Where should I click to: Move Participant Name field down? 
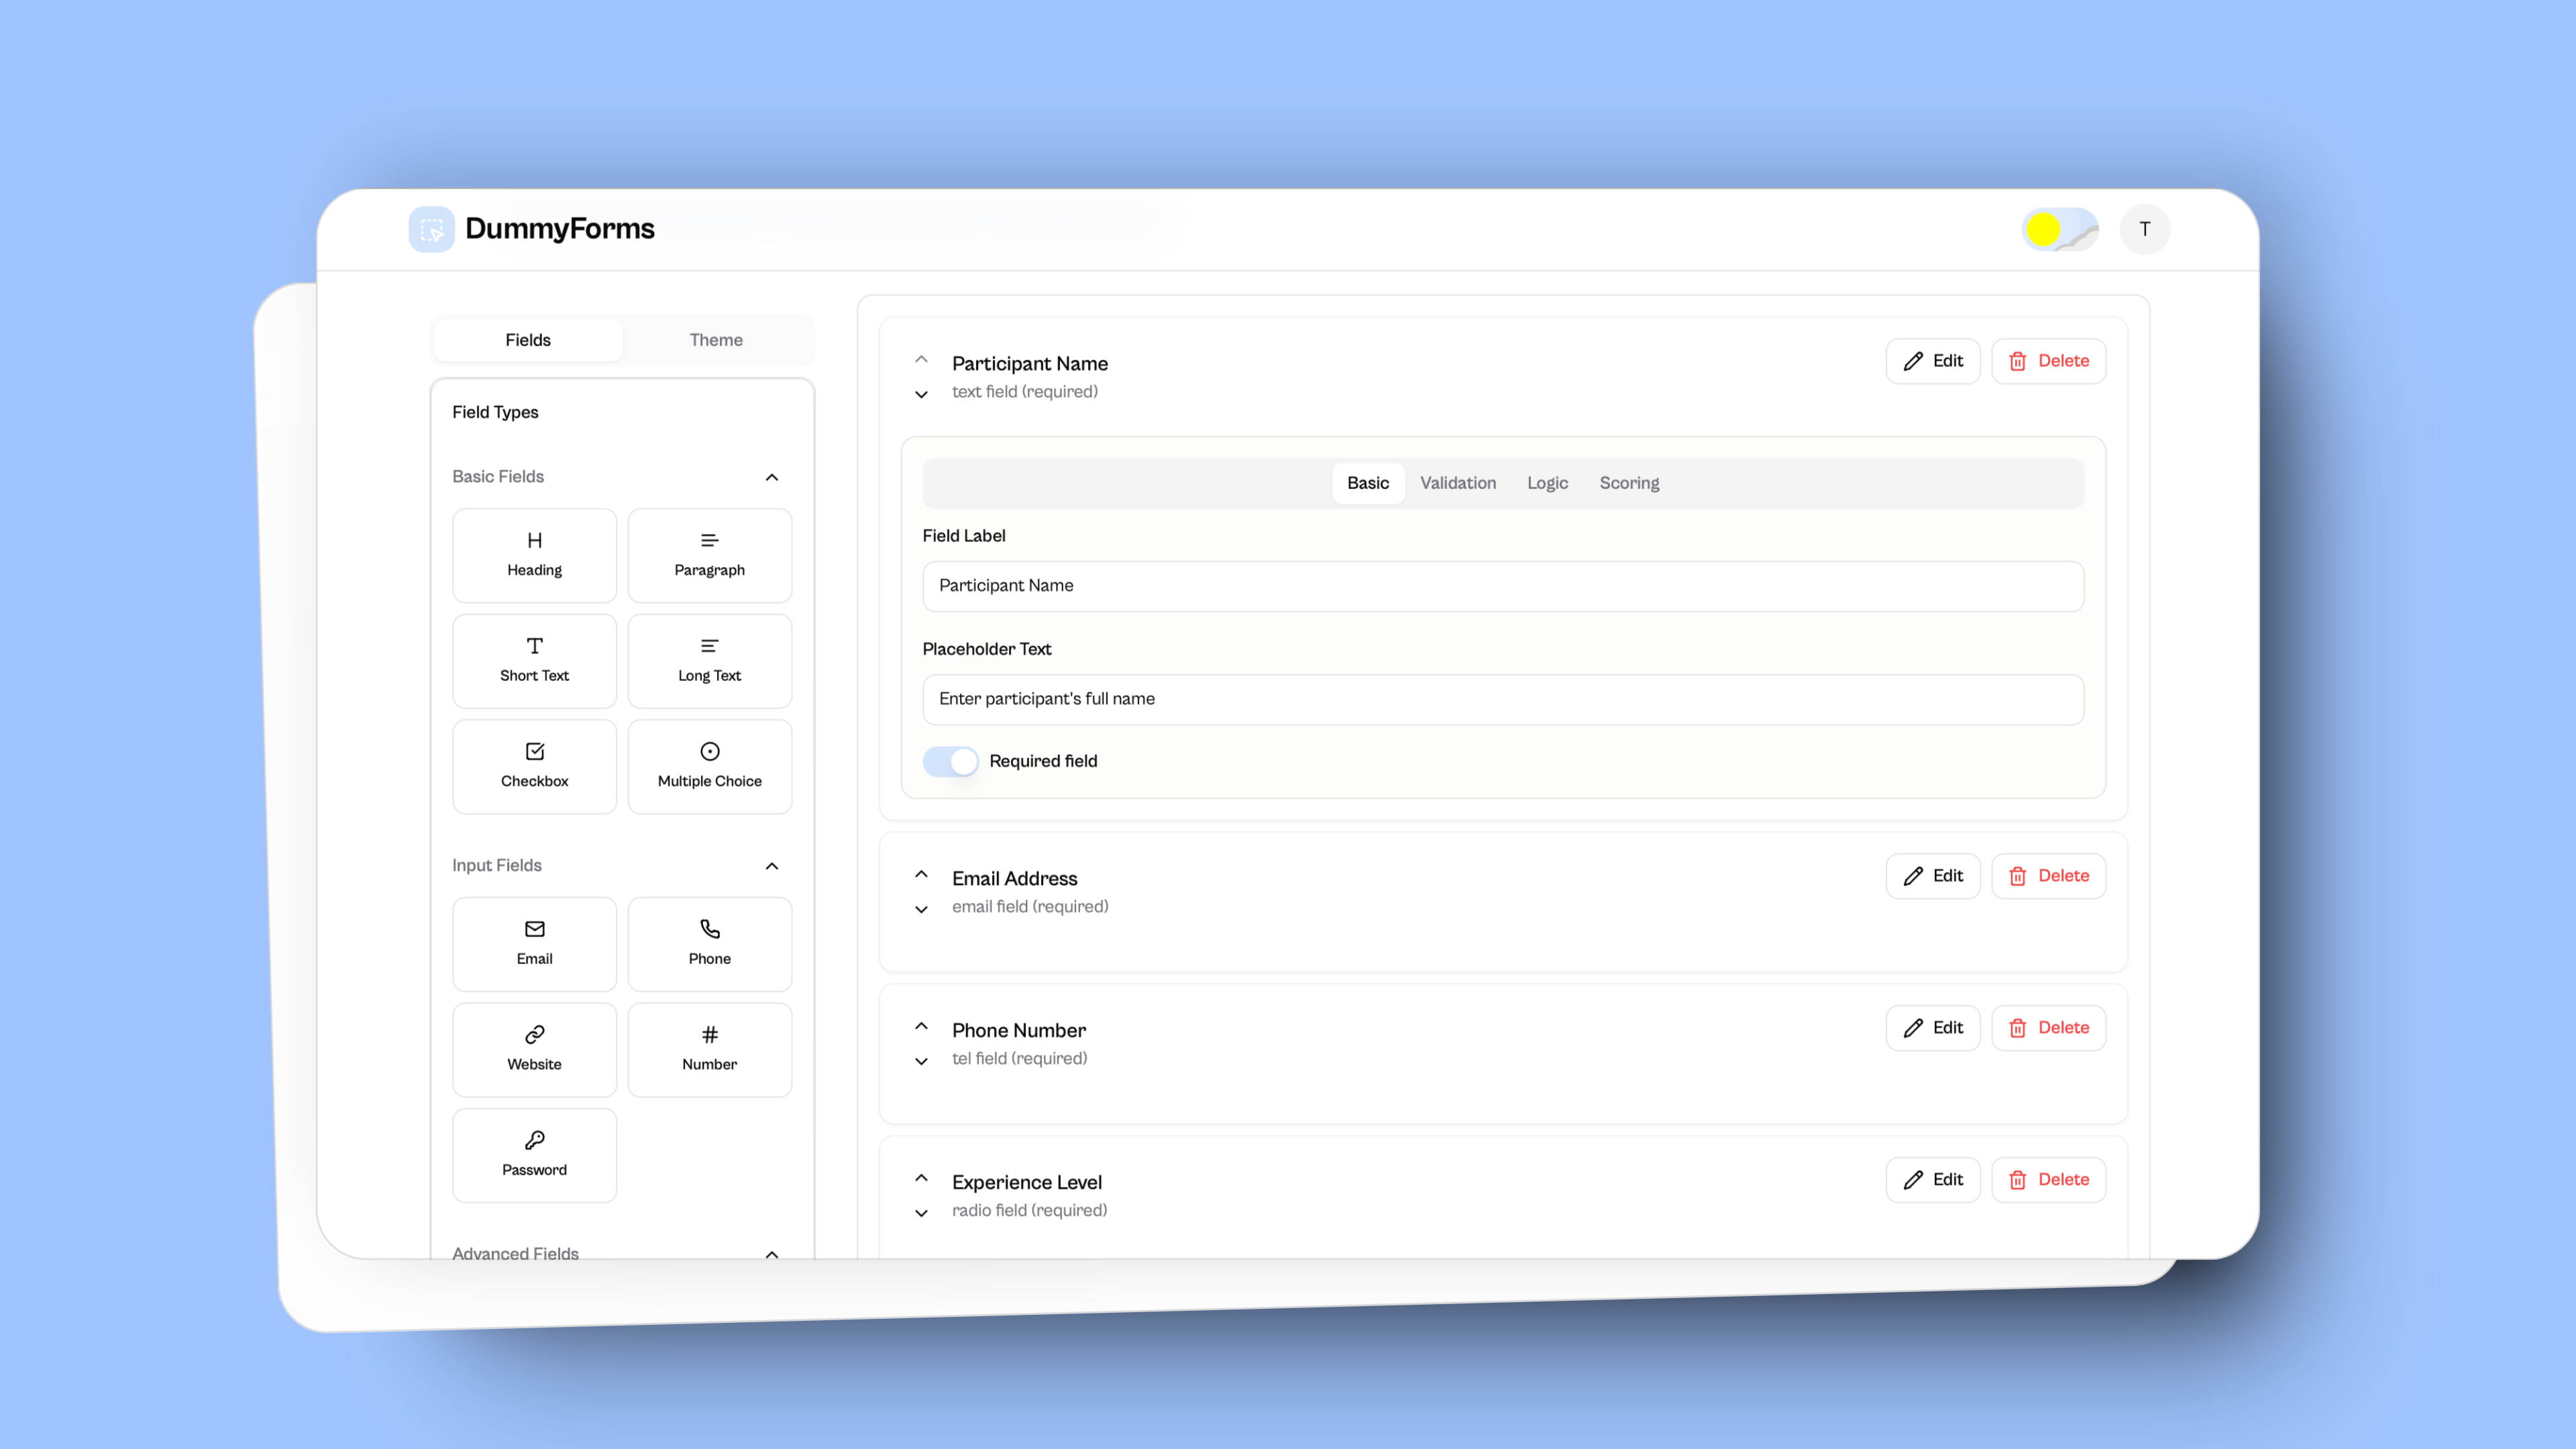[921, 394]
